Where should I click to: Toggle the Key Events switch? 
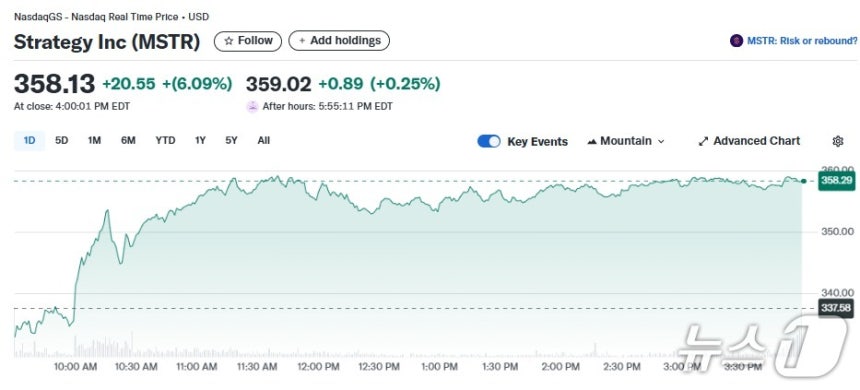tap(489, 142)
